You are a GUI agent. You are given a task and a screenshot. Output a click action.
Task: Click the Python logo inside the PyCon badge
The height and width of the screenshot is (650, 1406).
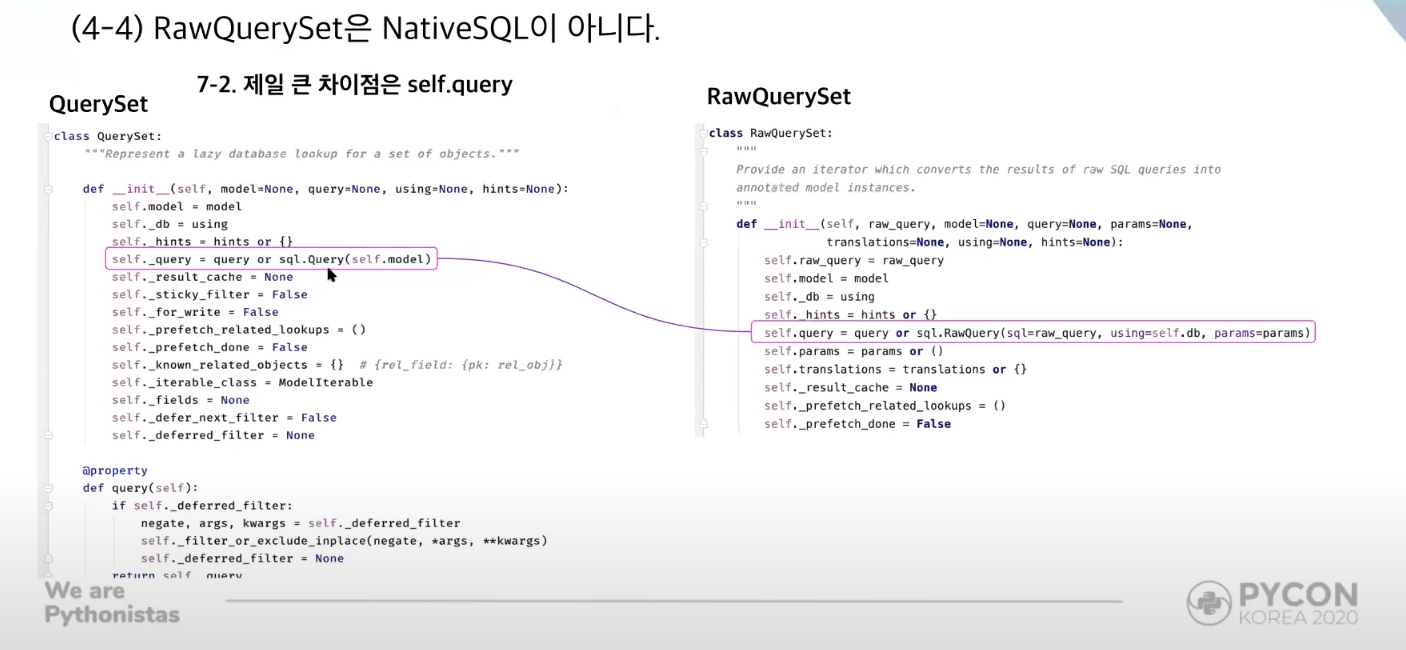1210,604
